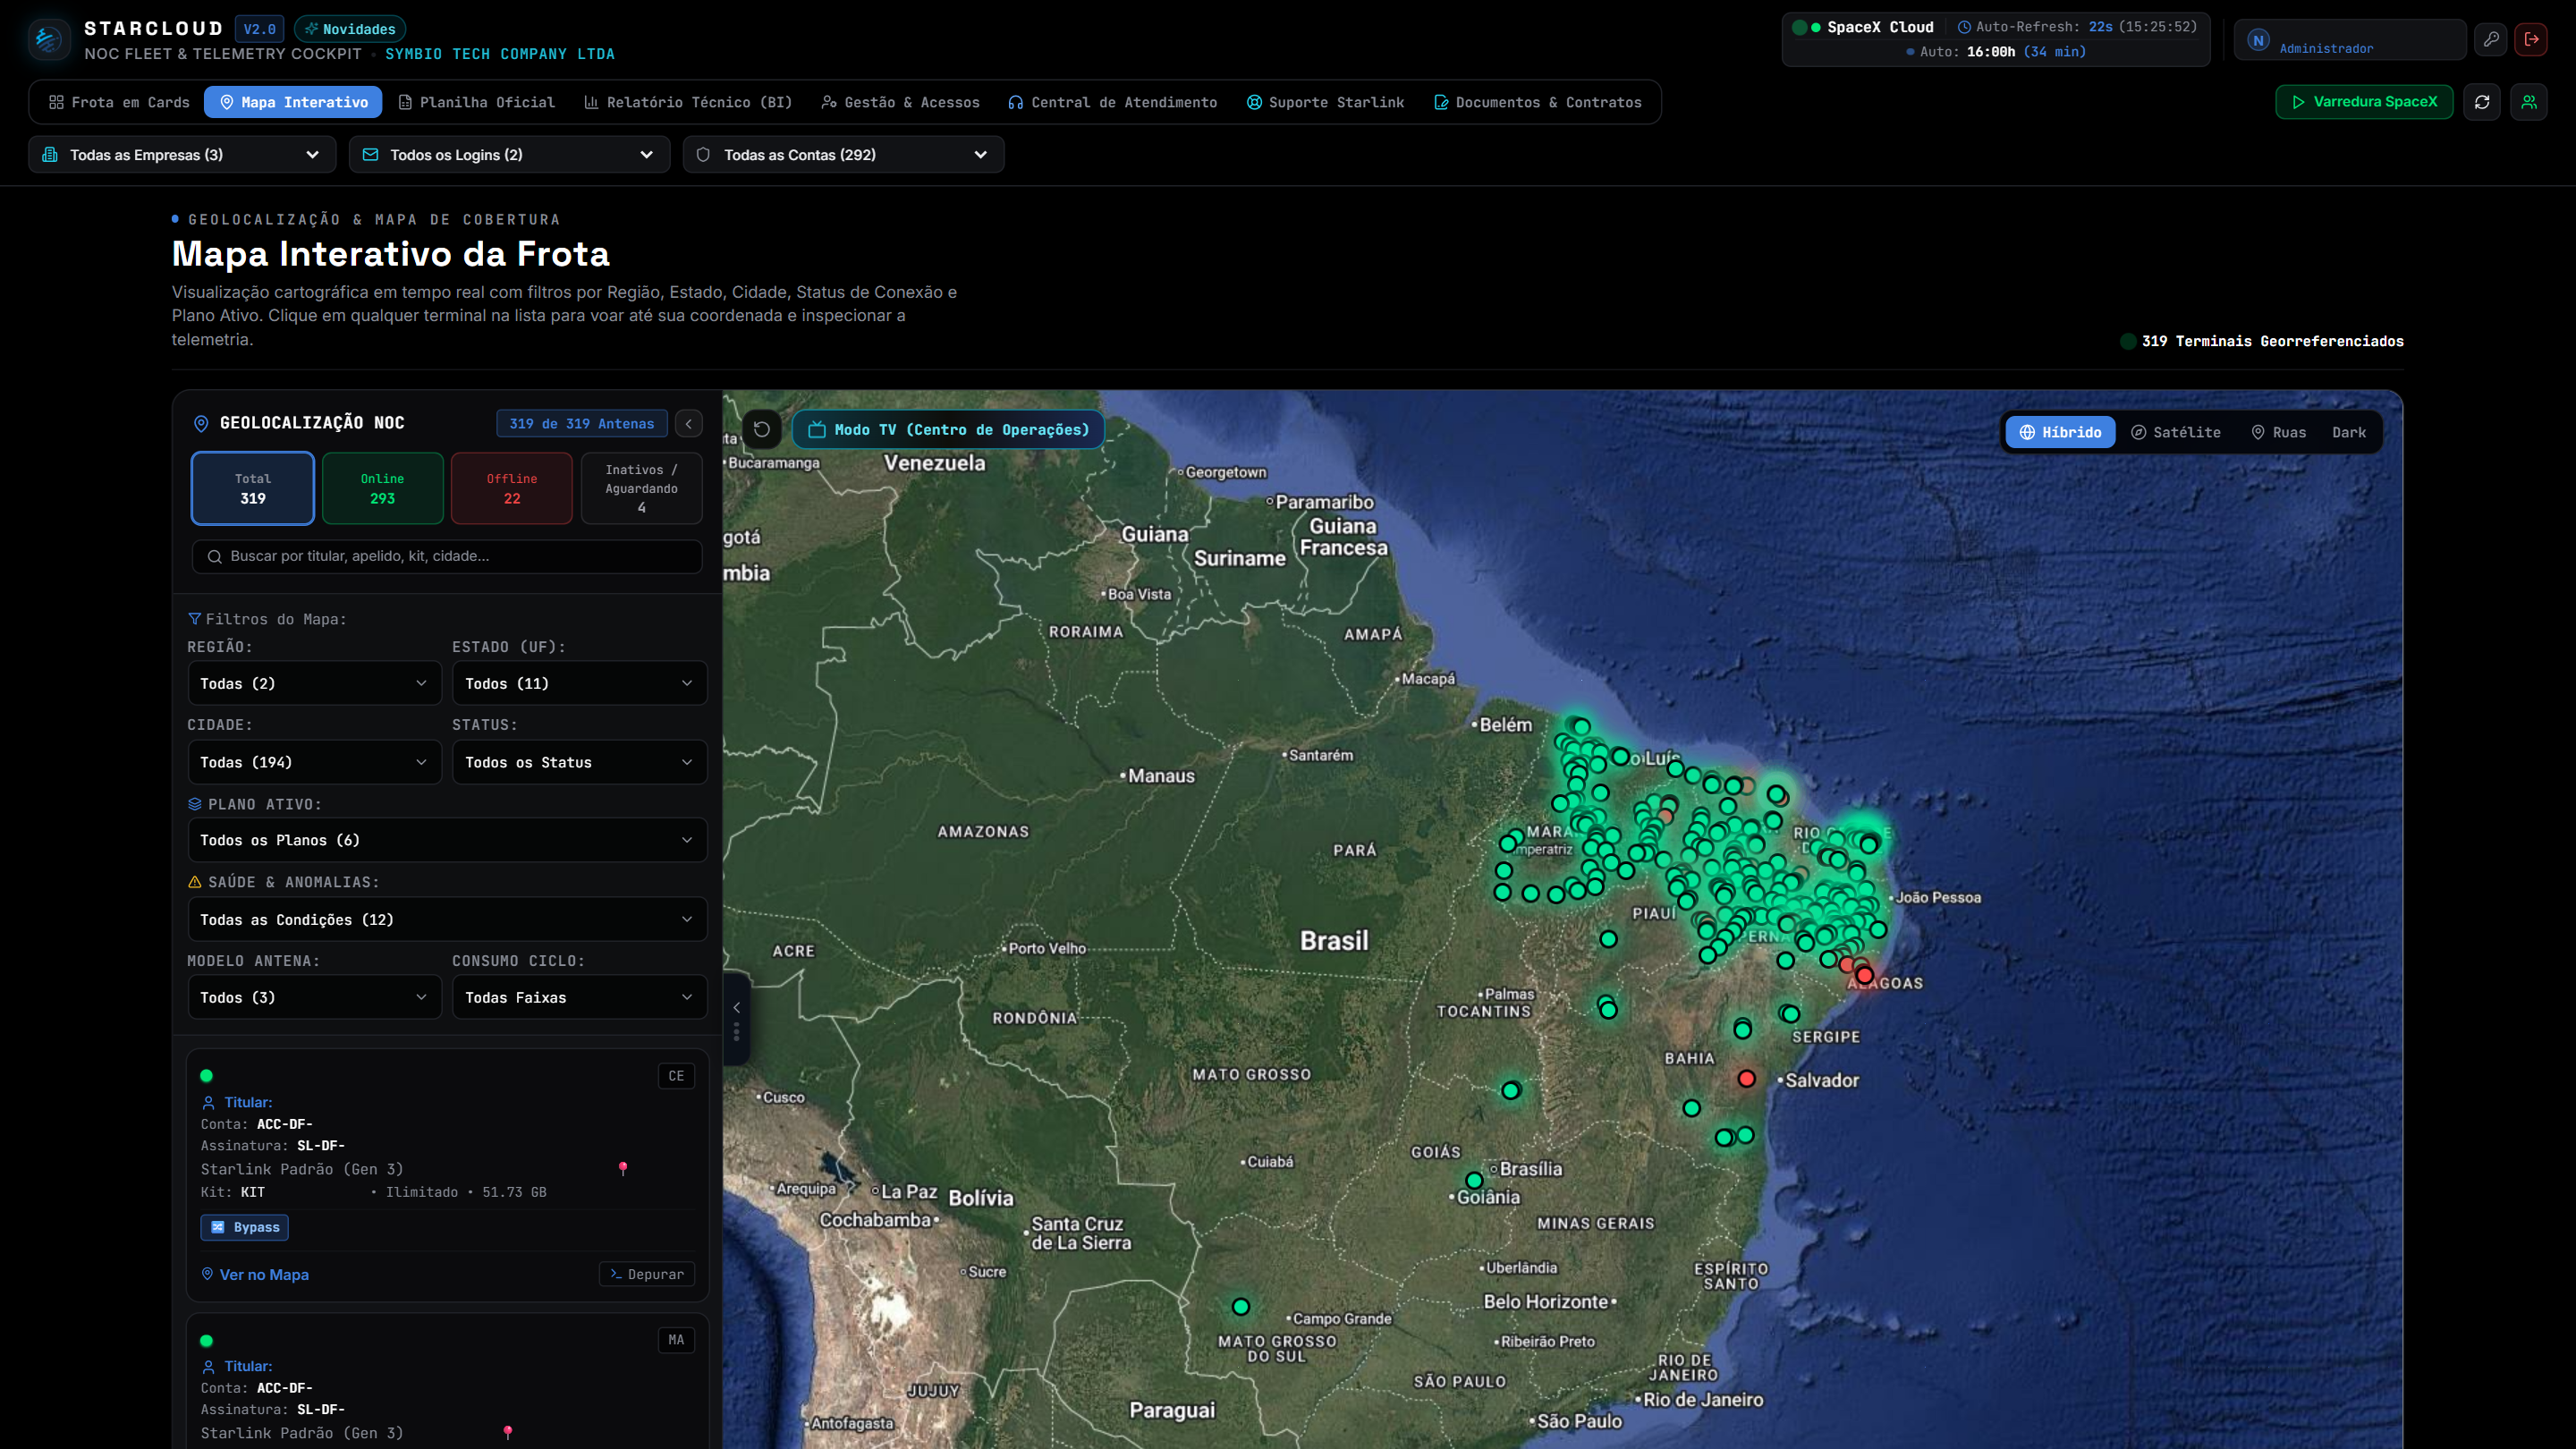Click the green marker next to Brasília

(1474, 1180)
